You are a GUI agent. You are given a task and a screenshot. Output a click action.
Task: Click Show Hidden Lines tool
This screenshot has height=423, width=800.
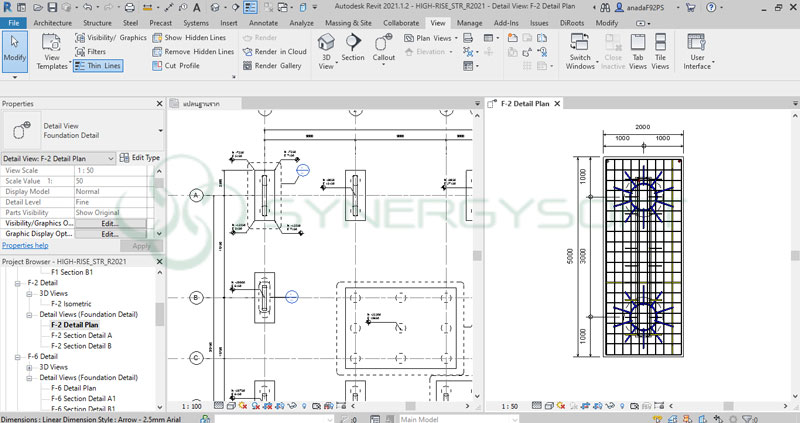pyautogui.click(x=191, y=37)
